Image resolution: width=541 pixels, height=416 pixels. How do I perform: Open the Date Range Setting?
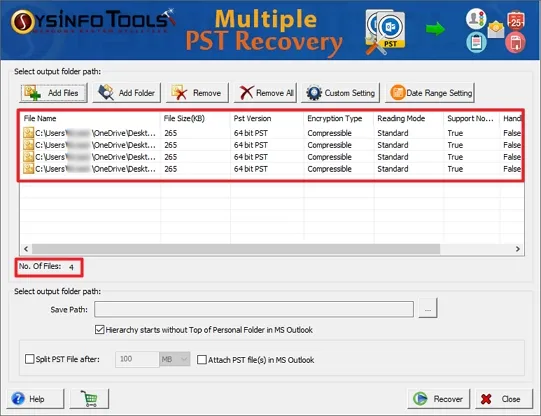click(430, 93)
